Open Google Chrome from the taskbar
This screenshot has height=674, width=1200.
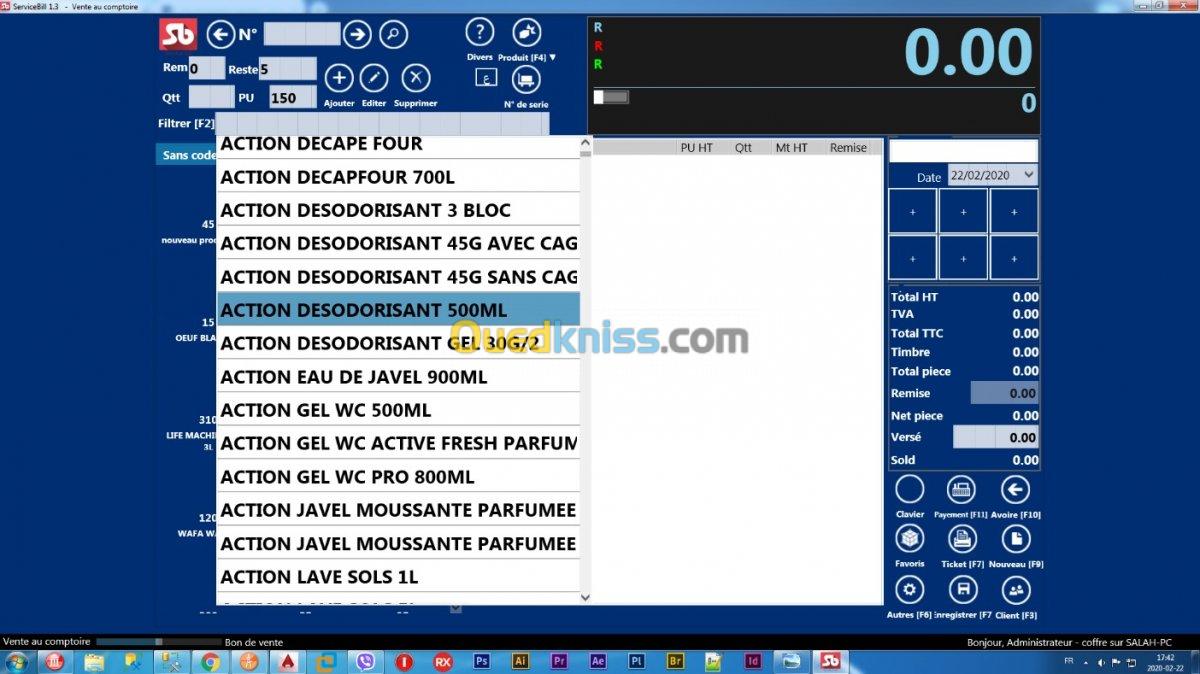pyautogui.click(x=210, y=661)
